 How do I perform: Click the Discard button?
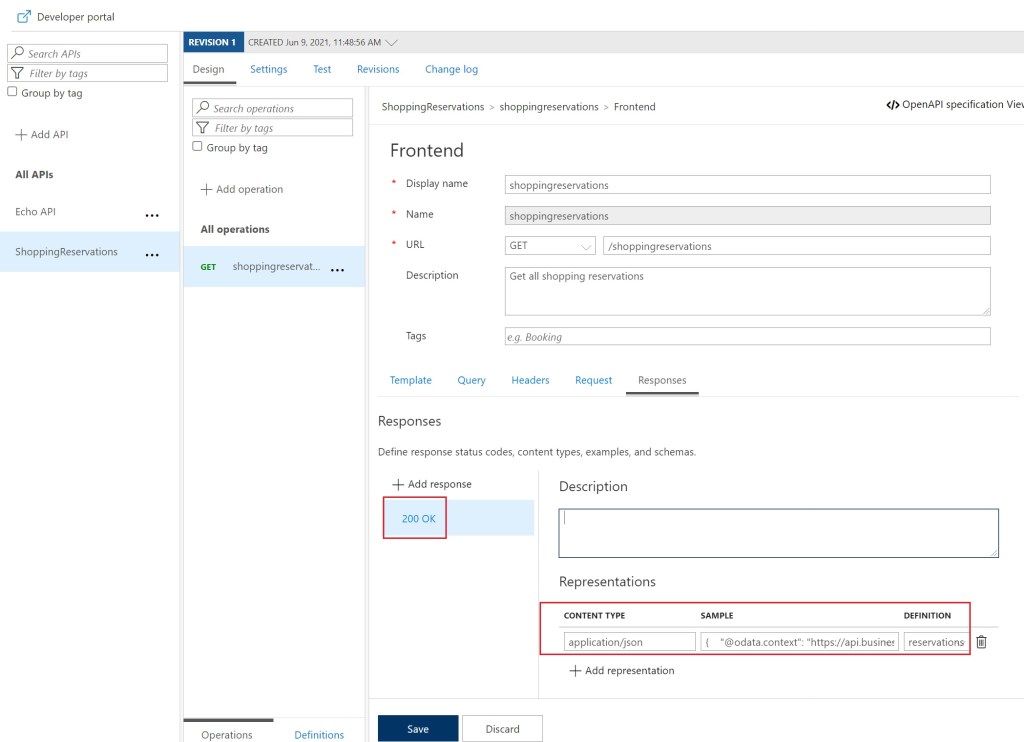[x=502, y=728]
